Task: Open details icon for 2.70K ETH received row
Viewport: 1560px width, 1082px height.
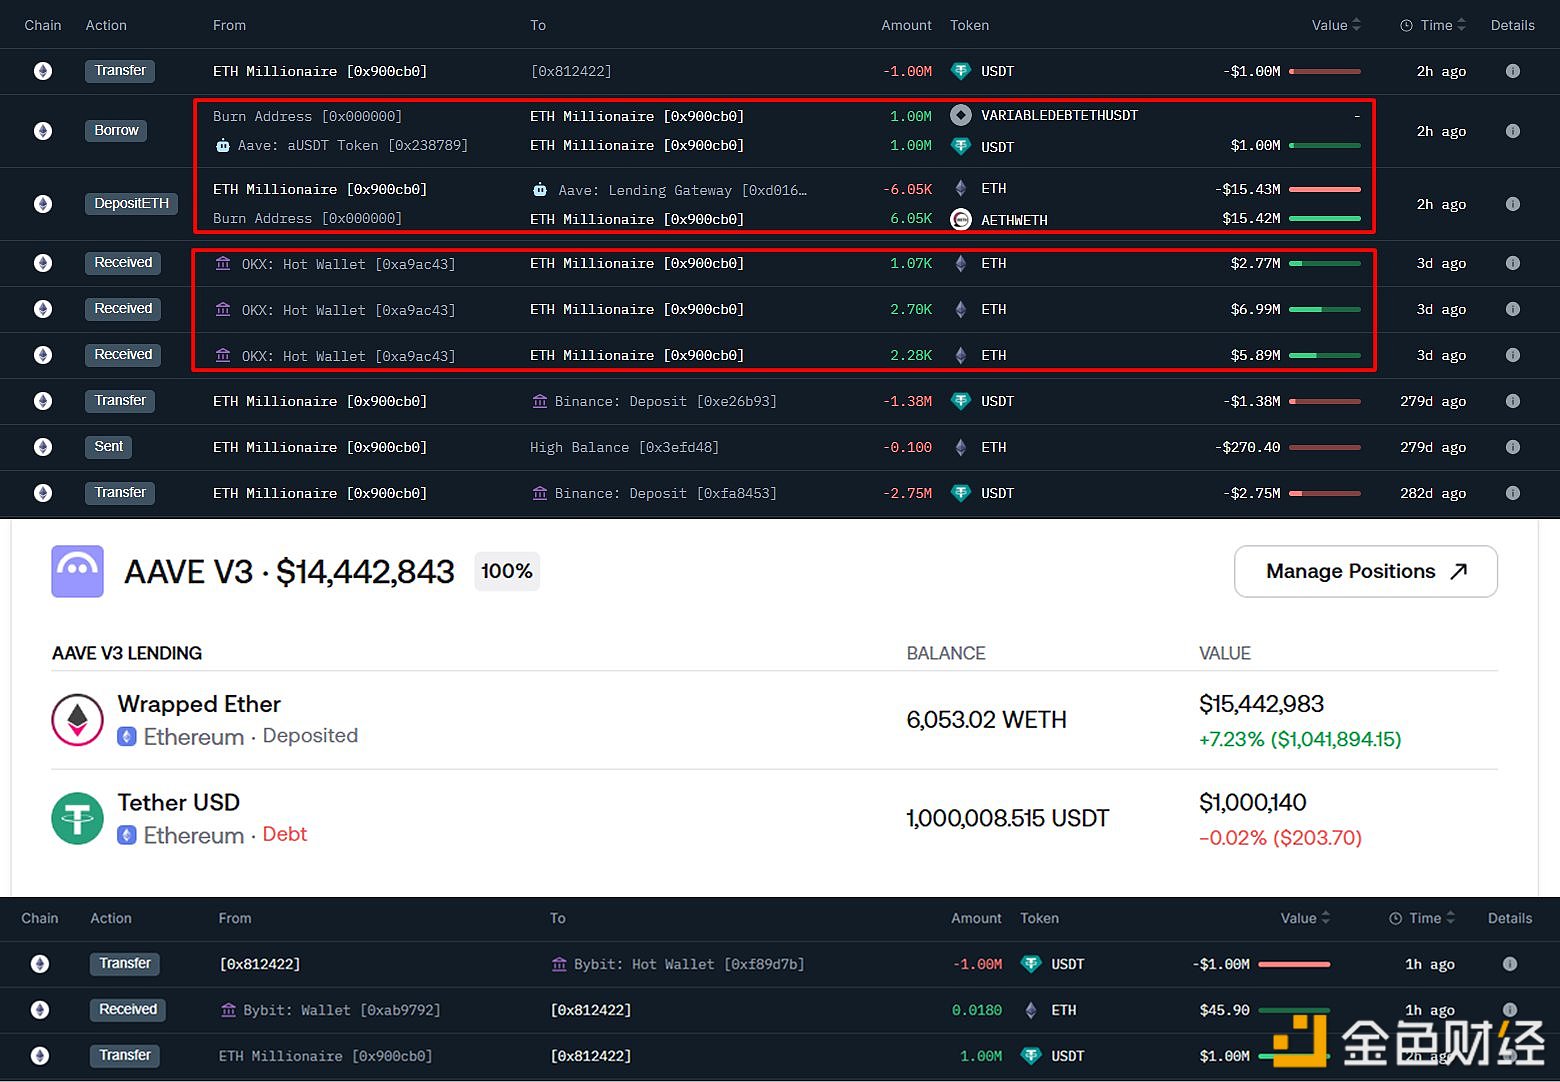Action: coord(1512,309)
